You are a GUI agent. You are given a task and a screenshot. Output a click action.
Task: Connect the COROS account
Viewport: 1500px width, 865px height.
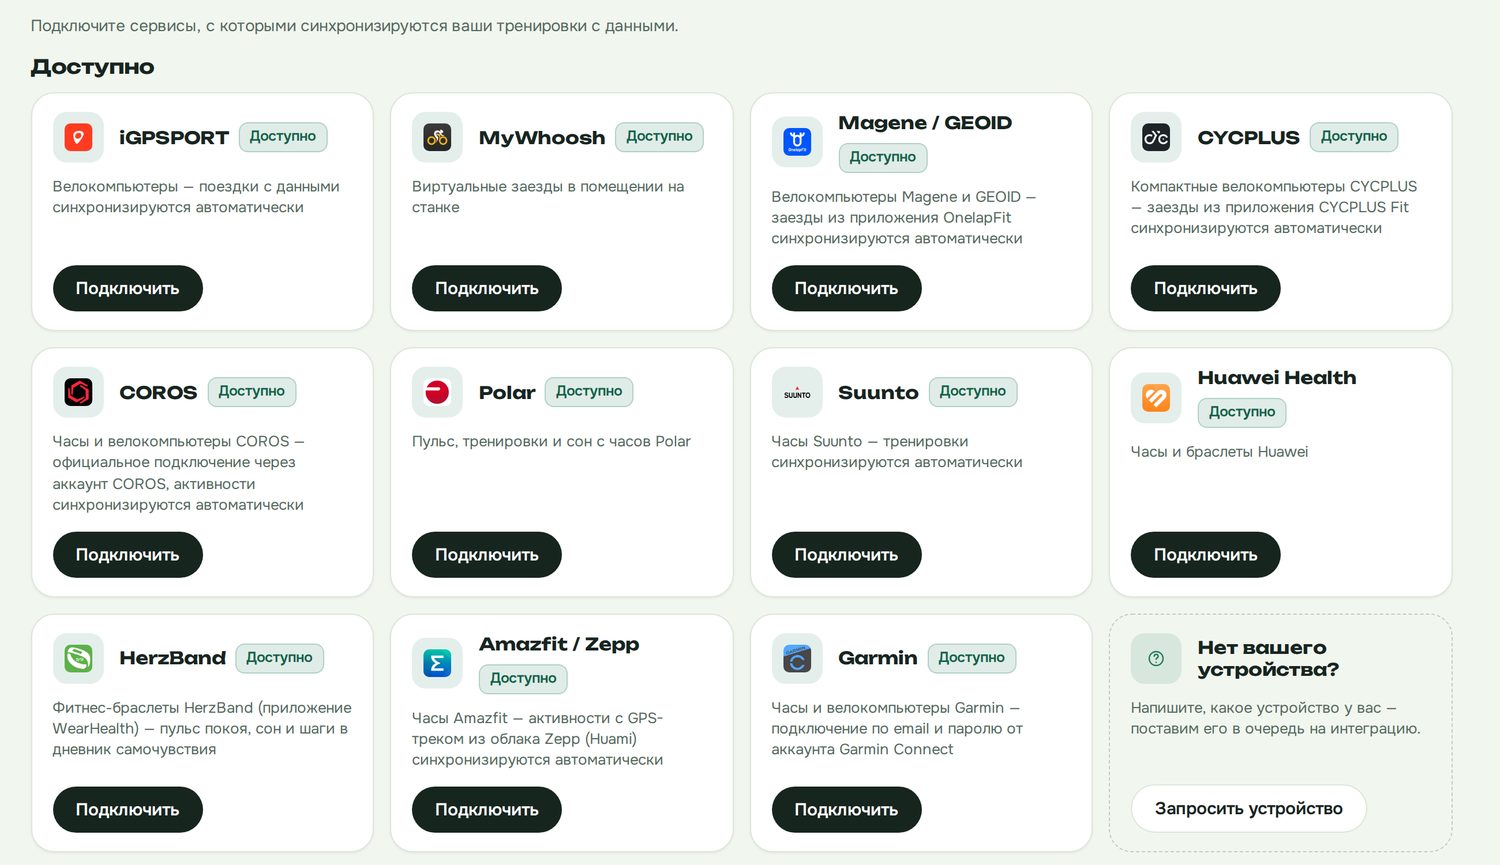128,554
